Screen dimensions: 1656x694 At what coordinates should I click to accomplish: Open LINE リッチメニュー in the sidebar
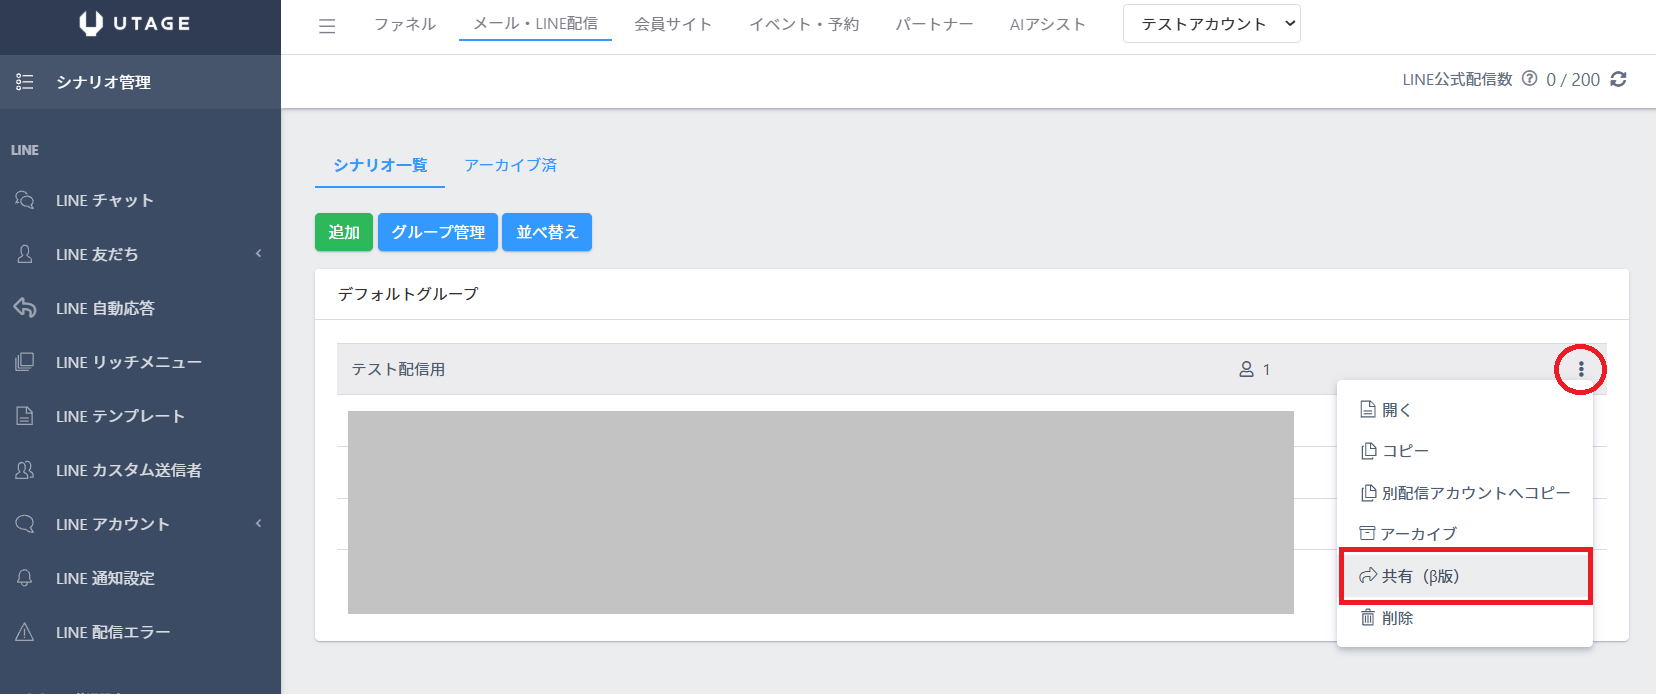(x=128, y=362)
